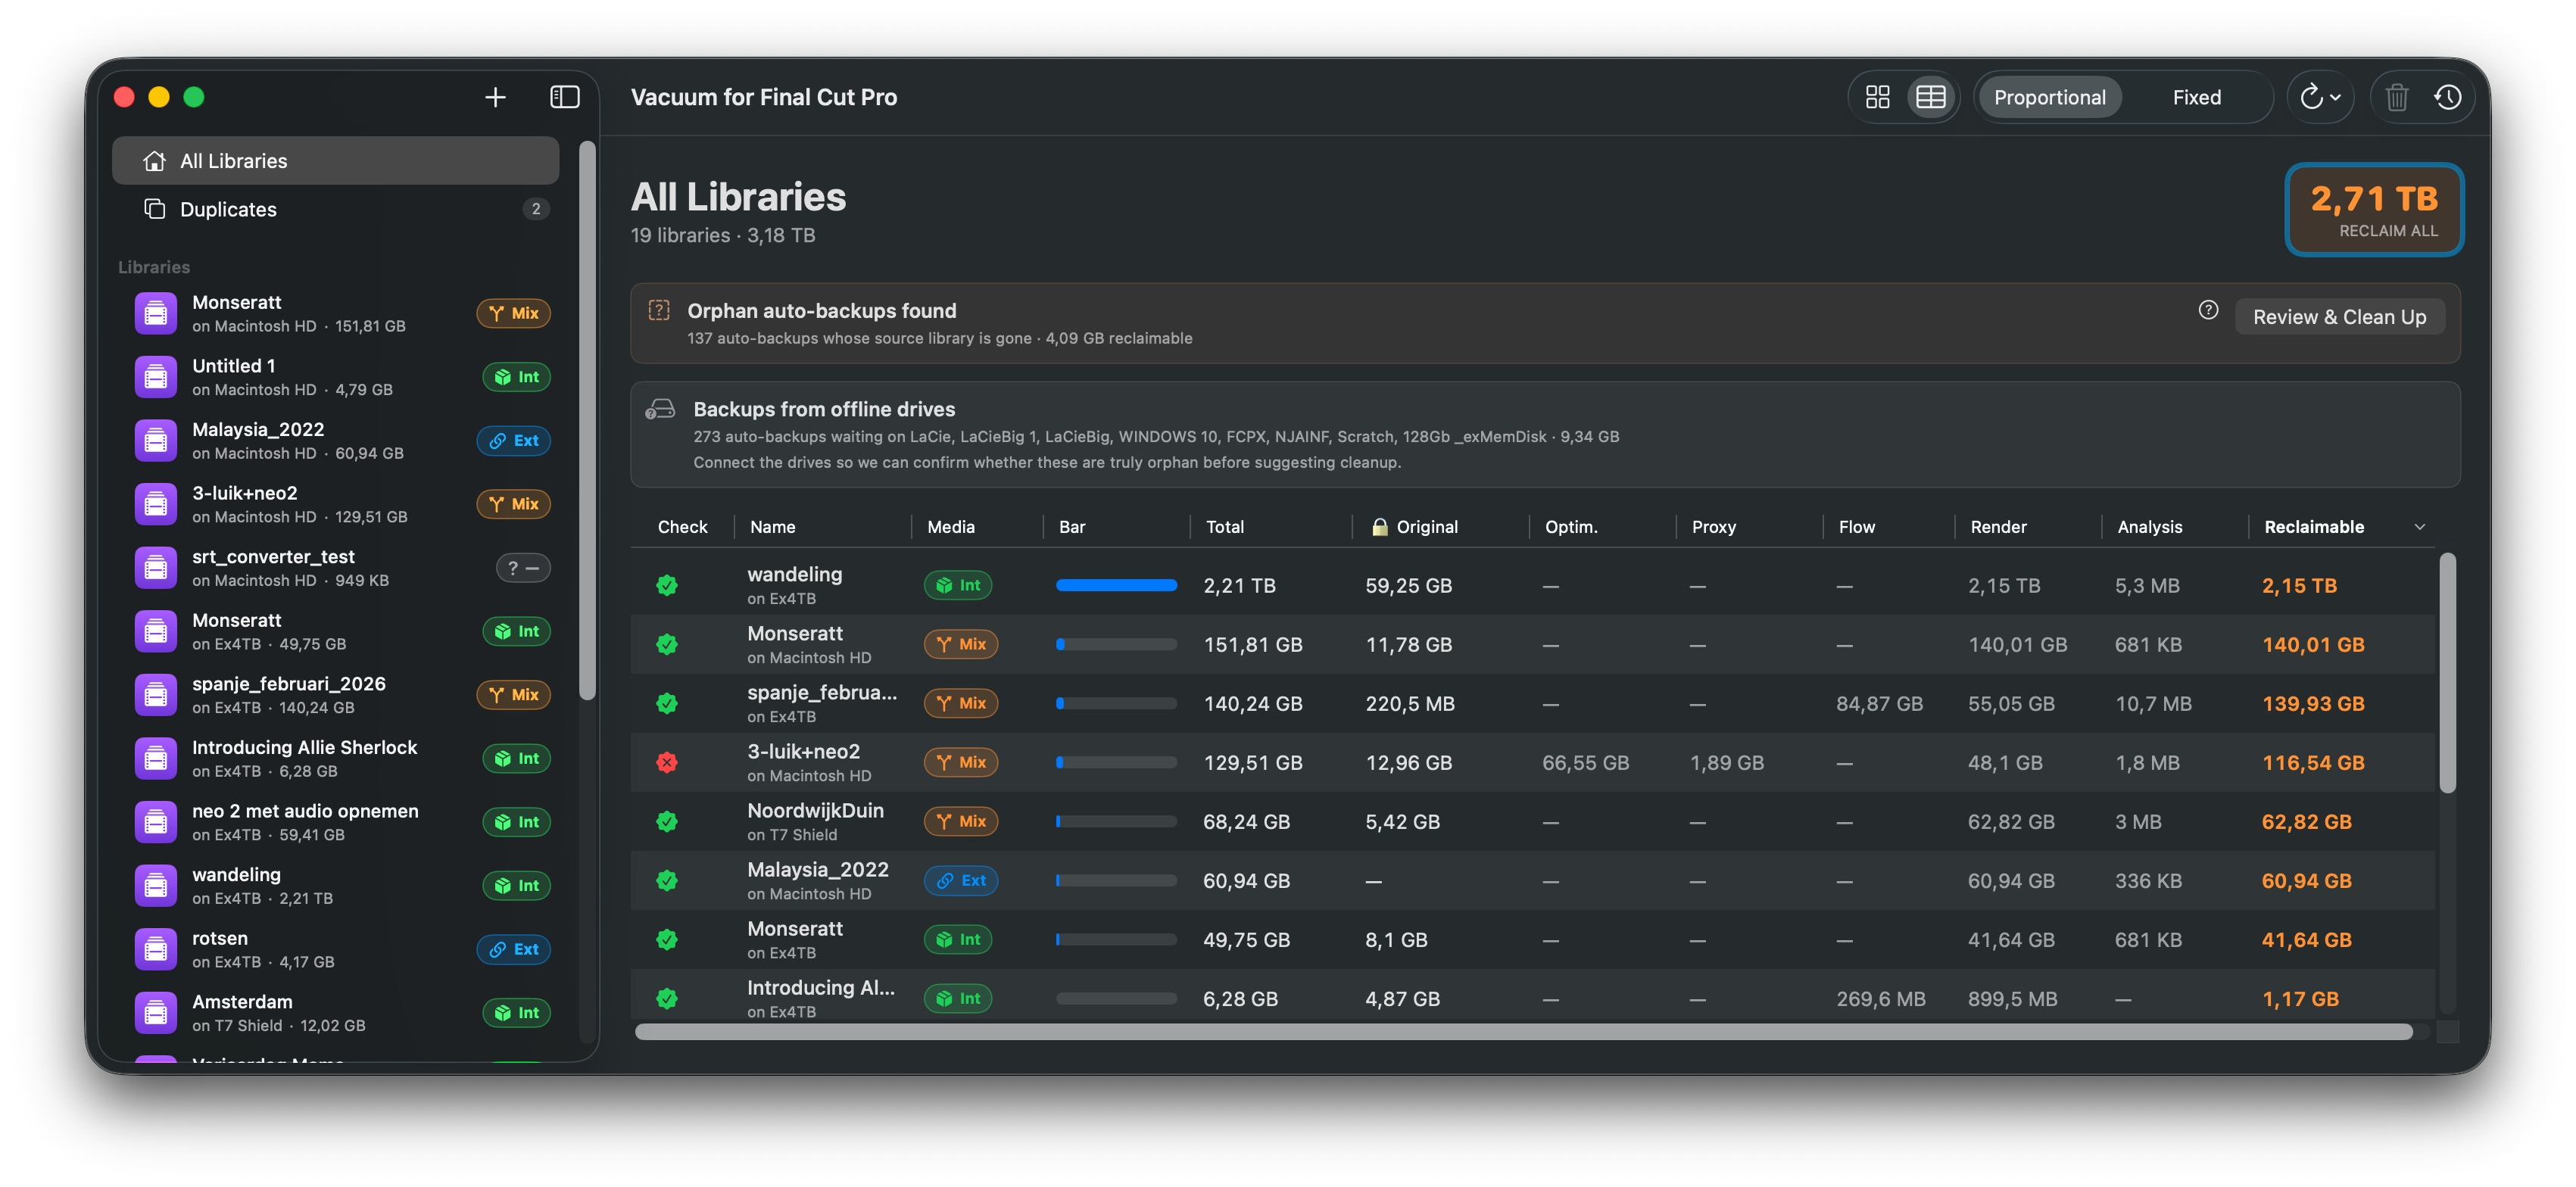Toggle check for Malaysia_2022 table row
The height and width of the screenshot is (1187, 2576).
667,881
